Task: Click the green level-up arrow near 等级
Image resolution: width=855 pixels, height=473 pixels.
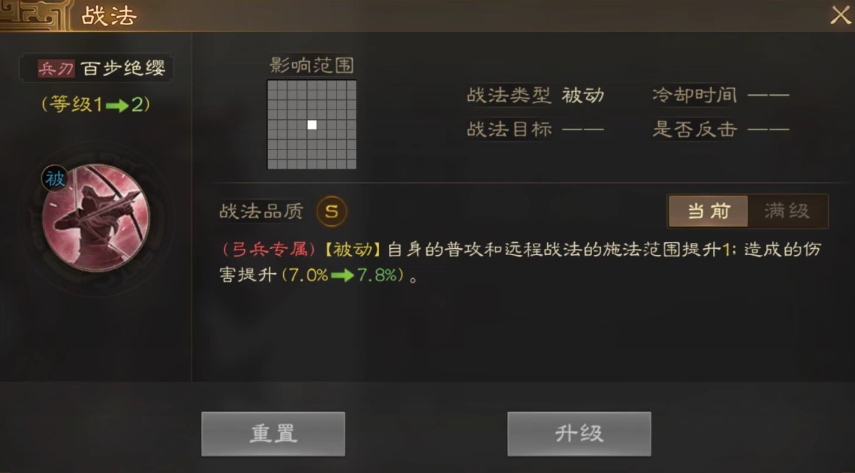Action: [117, 105]
